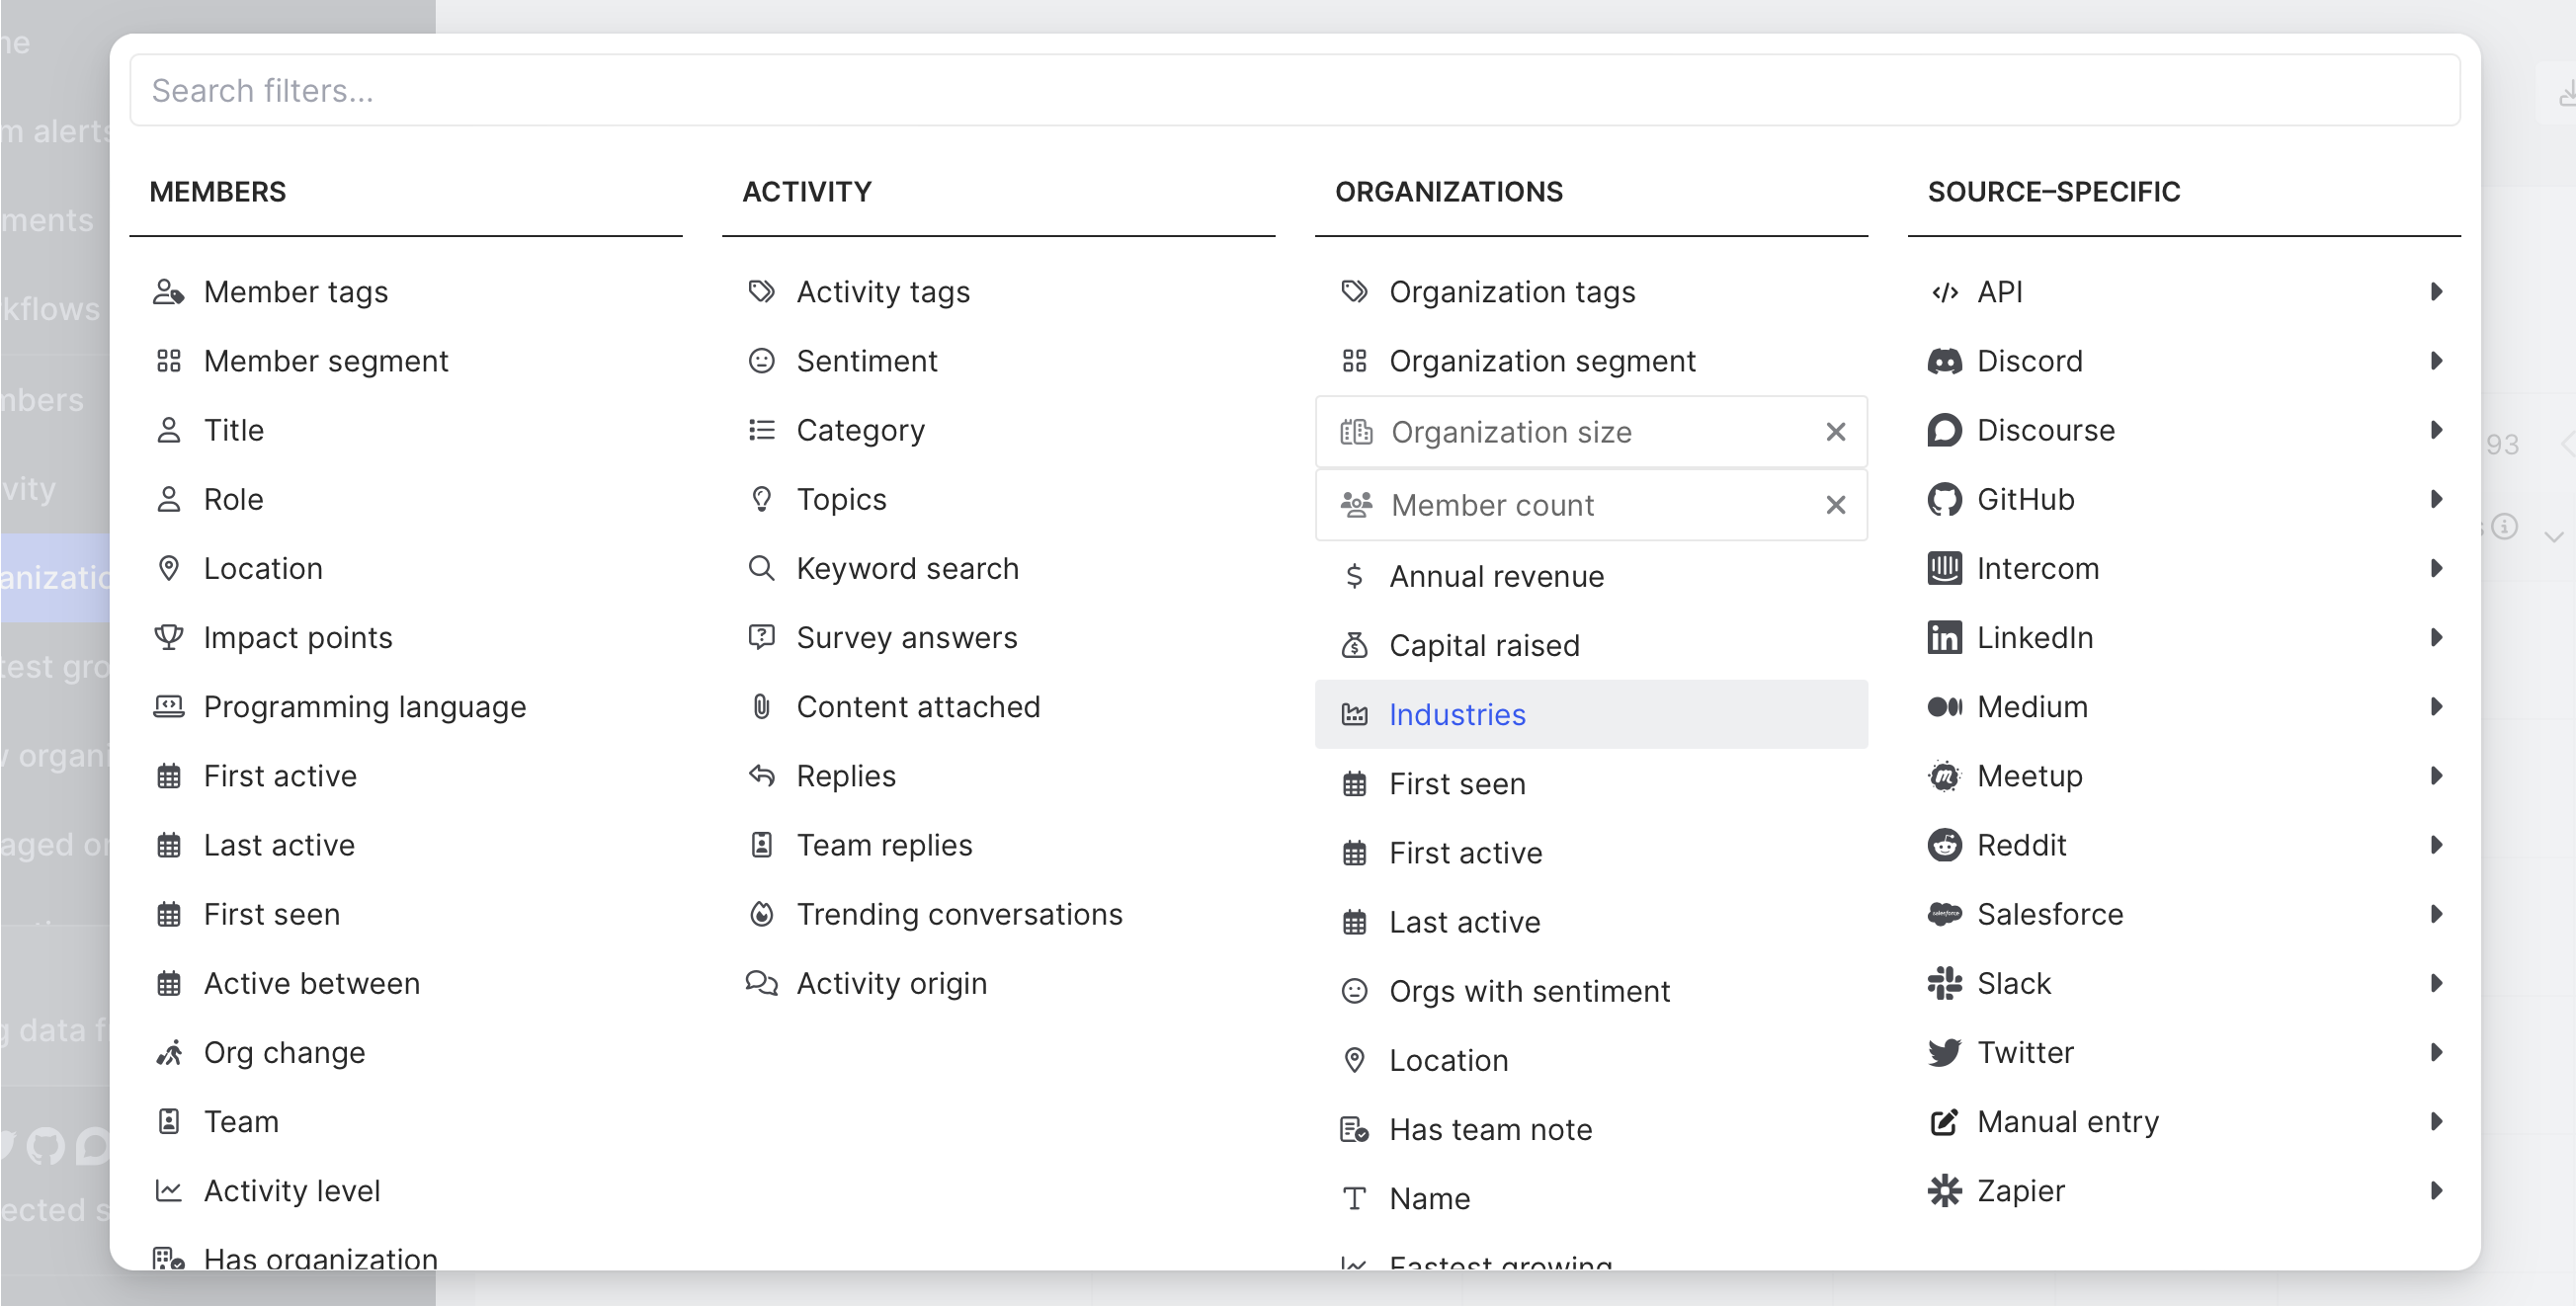Click the Twitter bird icon
Viewport: 2576px width, 1306px height.
click(x=1944, y=1052)
